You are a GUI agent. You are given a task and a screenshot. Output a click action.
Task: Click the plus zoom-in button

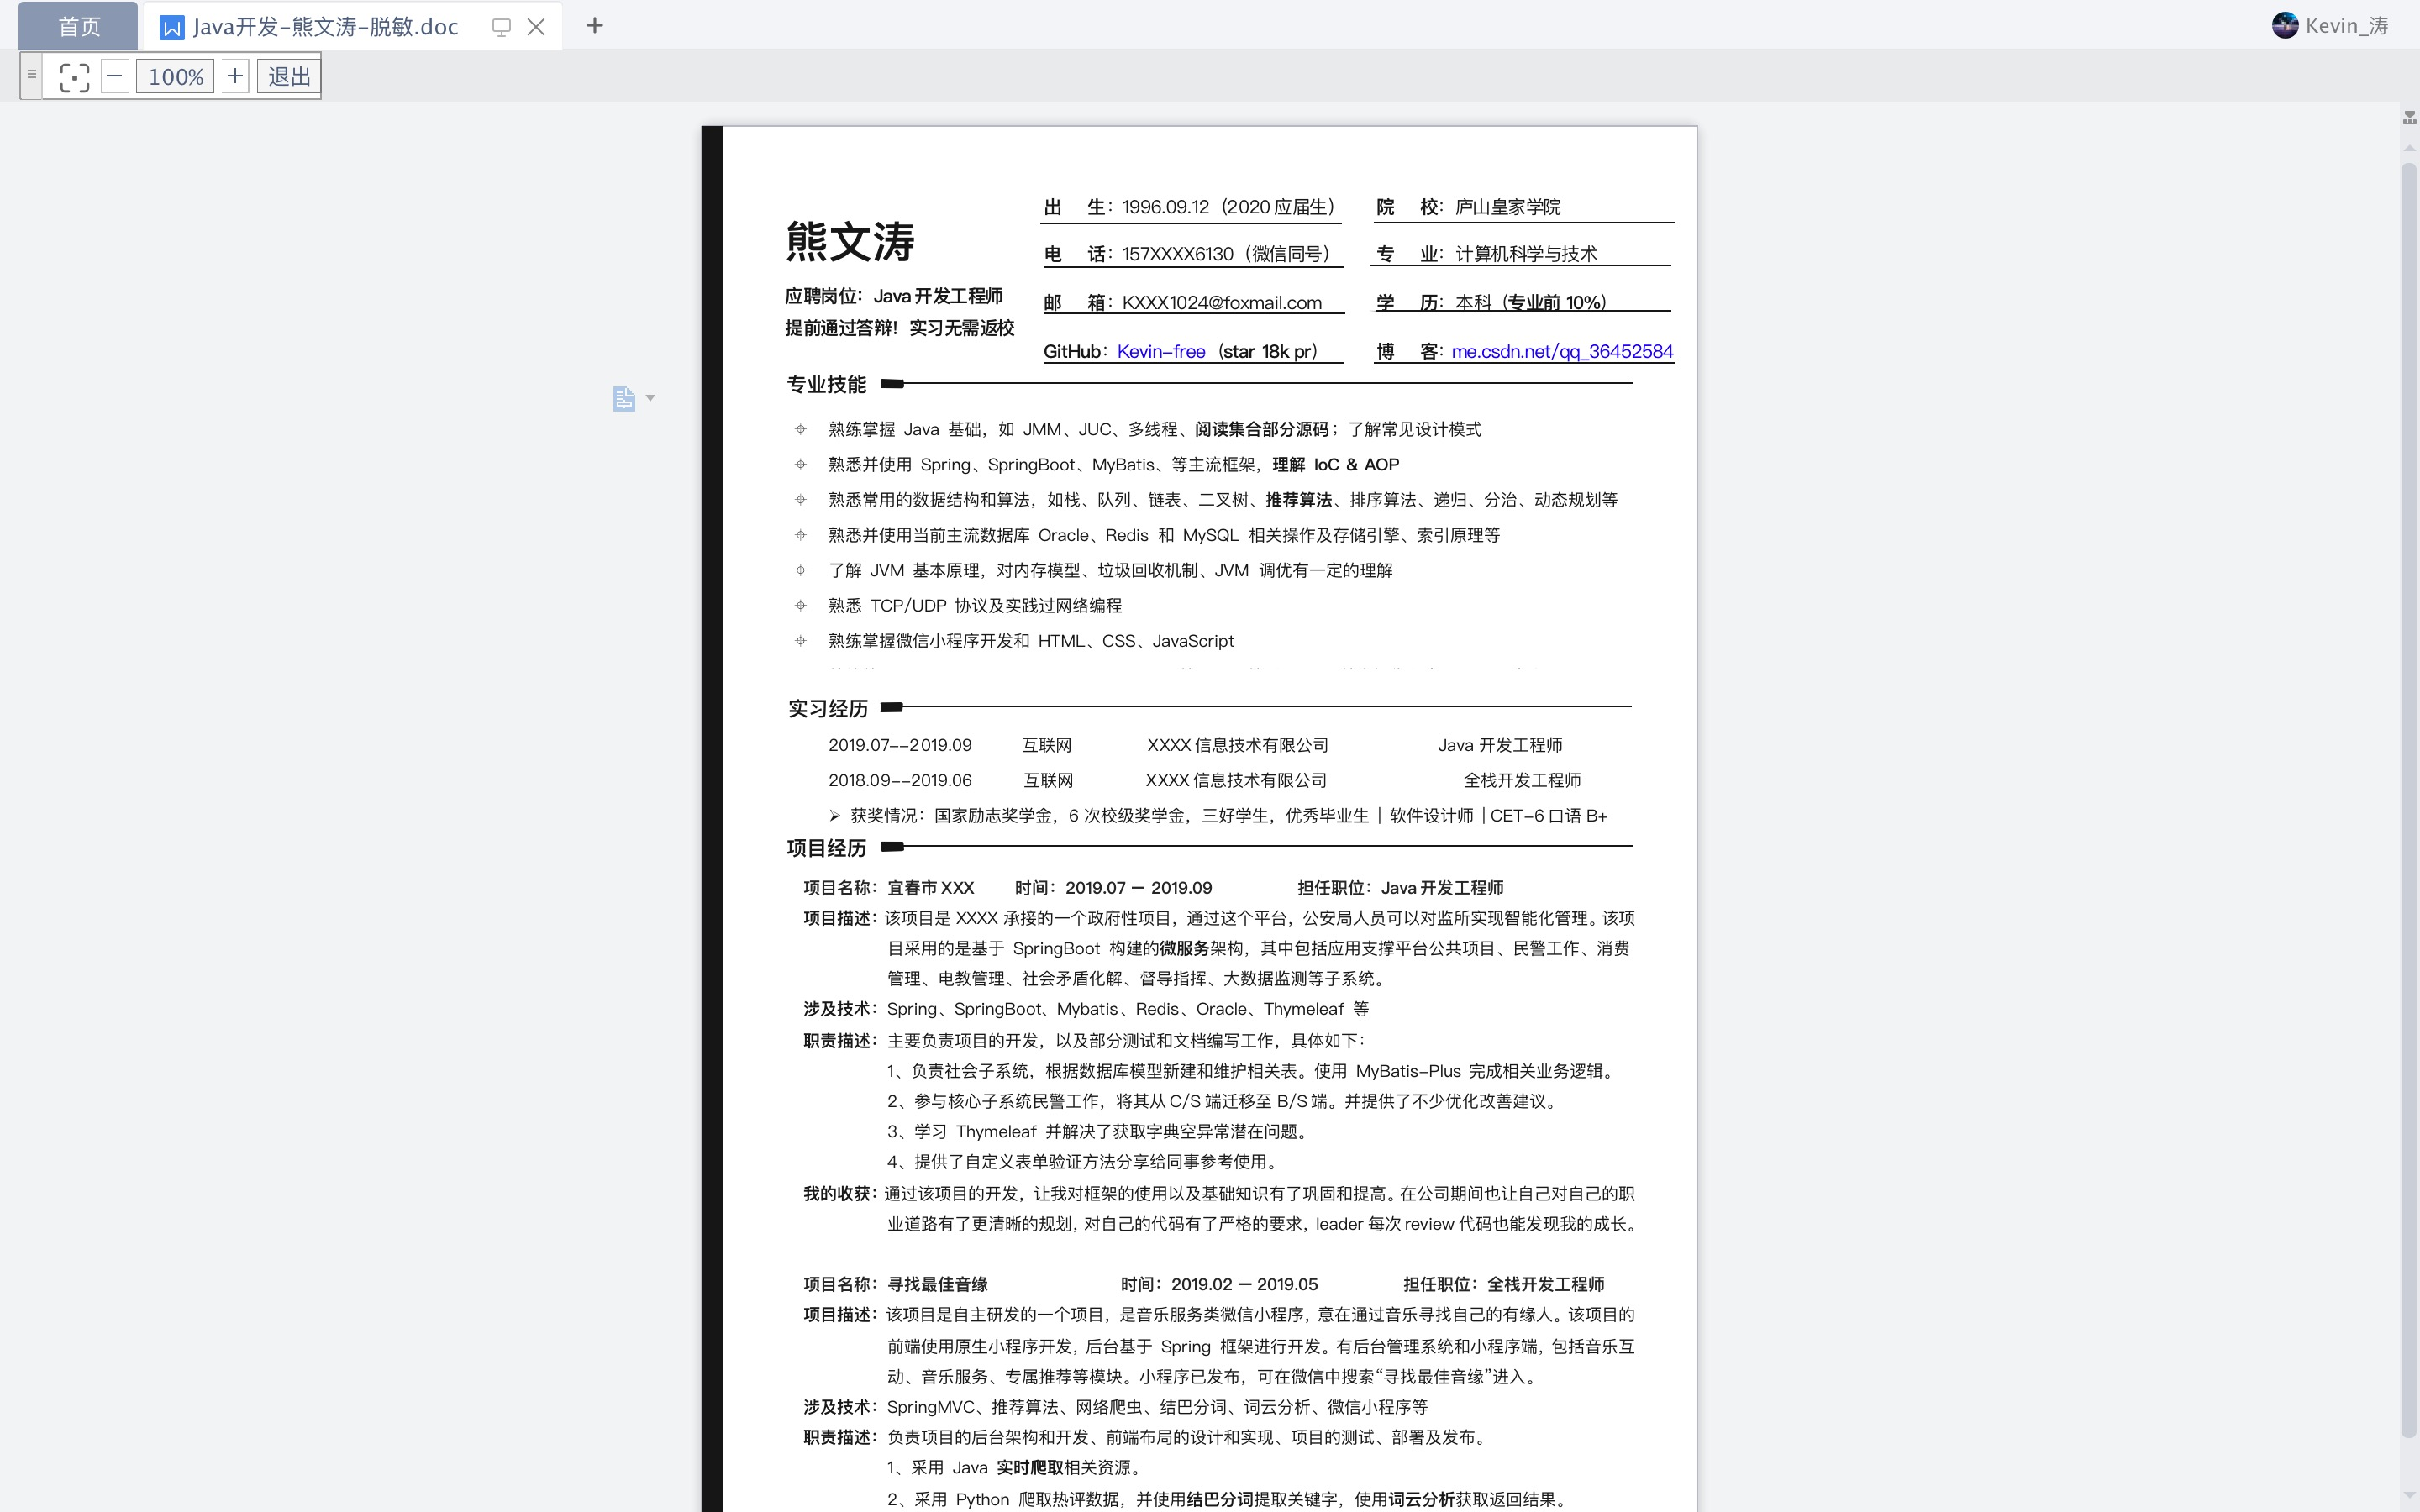(235, 76)
